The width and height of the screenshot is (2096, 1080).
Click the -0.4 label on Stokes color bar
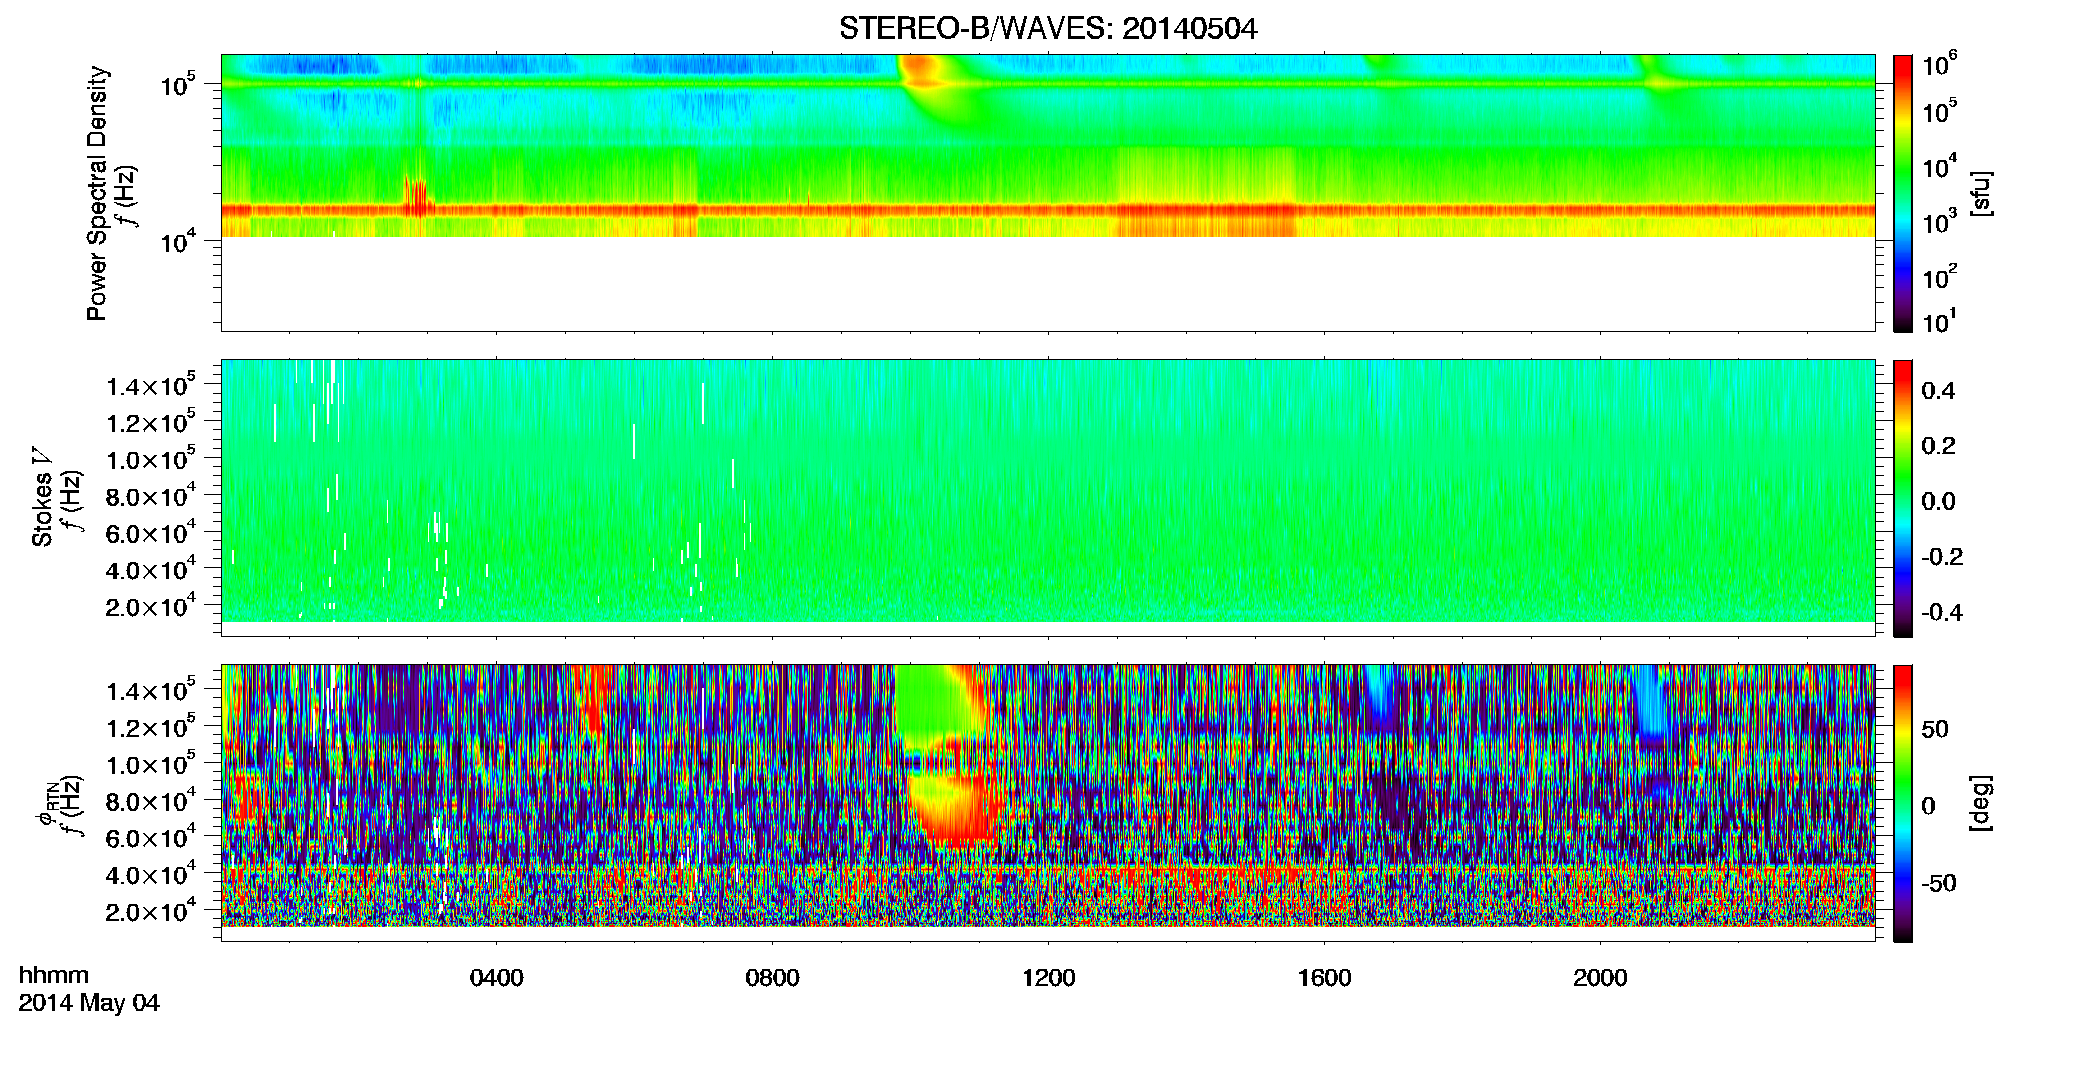[1942, 612]
